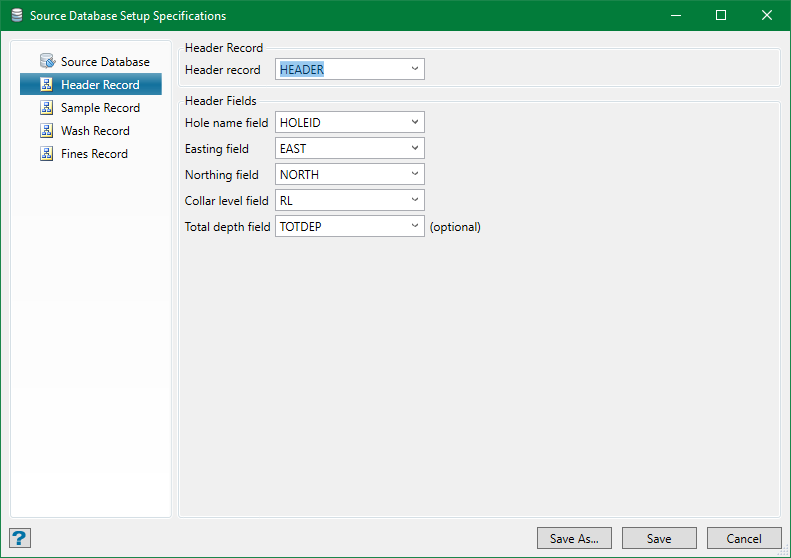The width and height of the screenshot is (791, 558).
Task: Select the Sample Record page label
Action: click(x=100, y=108)
